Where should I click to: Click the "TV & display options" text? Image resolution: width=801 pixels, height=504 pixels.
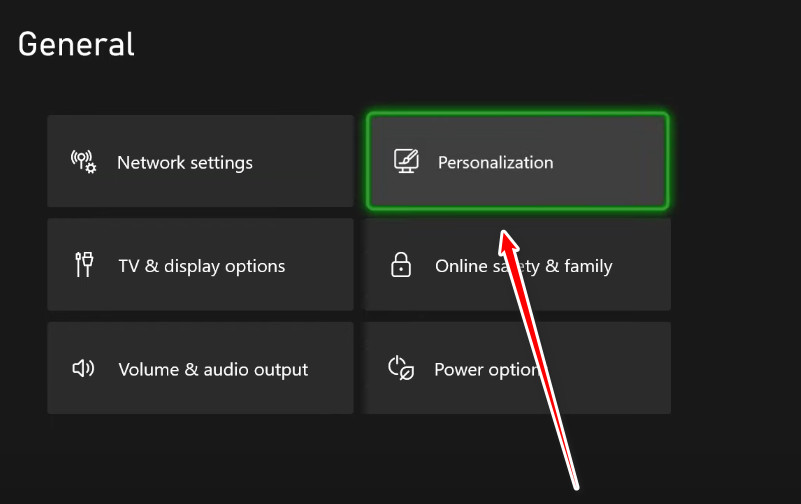tap(202, 266)
